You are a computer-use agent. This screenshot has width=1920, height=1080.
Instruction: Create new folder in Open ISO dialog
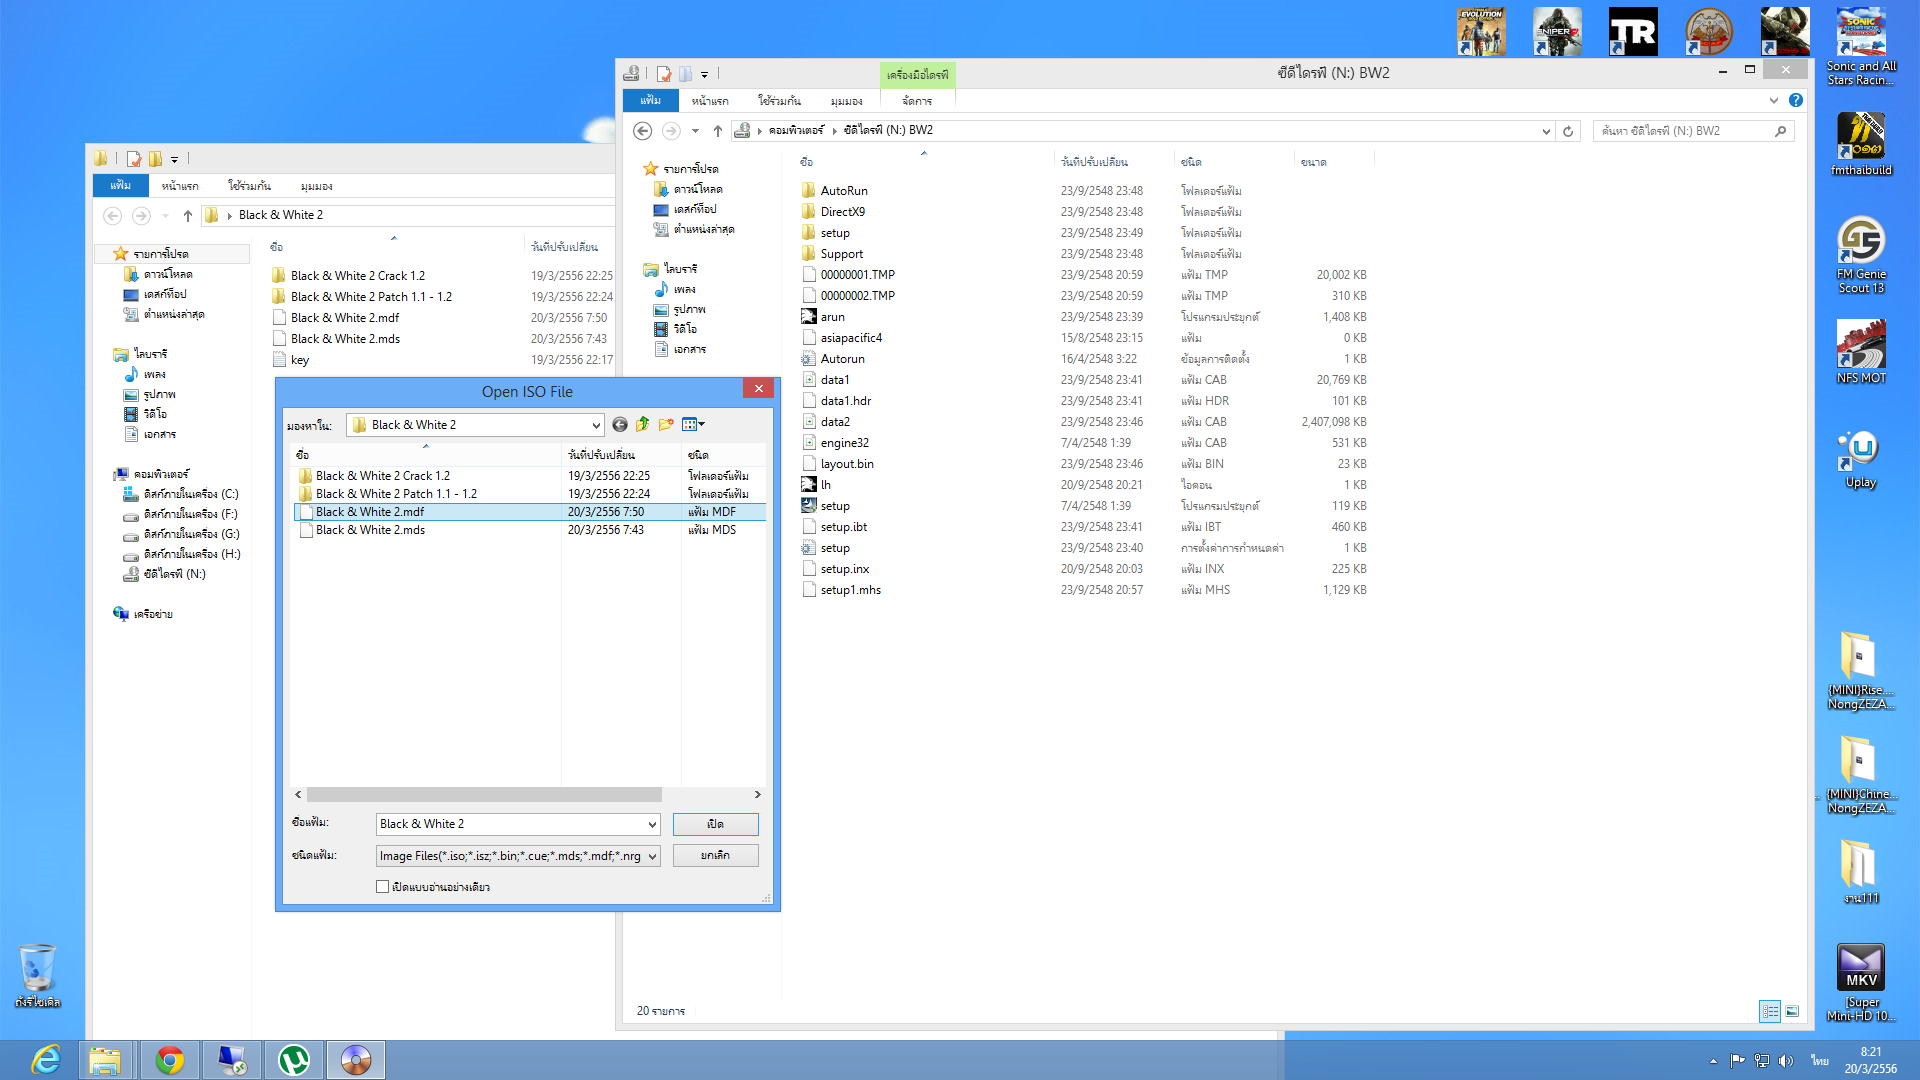point(666,425)
